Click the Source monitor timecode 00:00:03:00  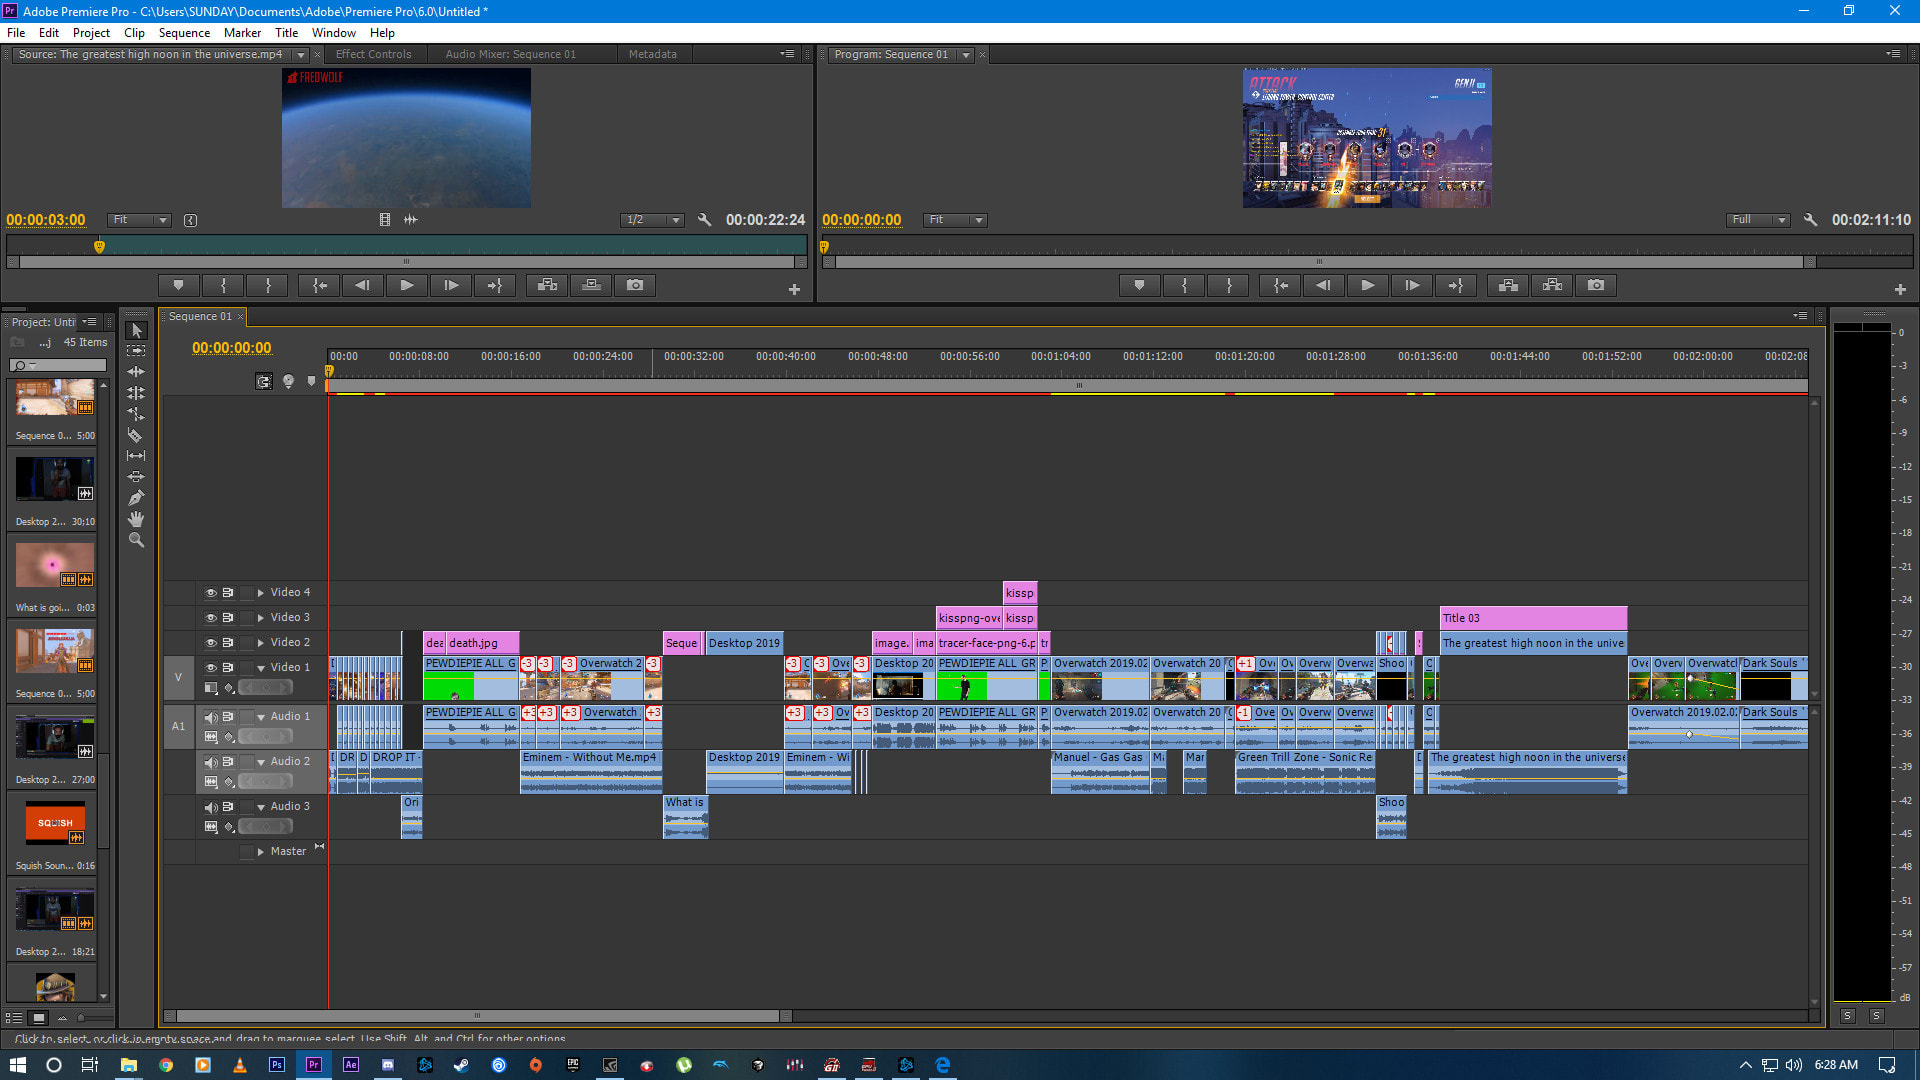click(x=46, y=220)
